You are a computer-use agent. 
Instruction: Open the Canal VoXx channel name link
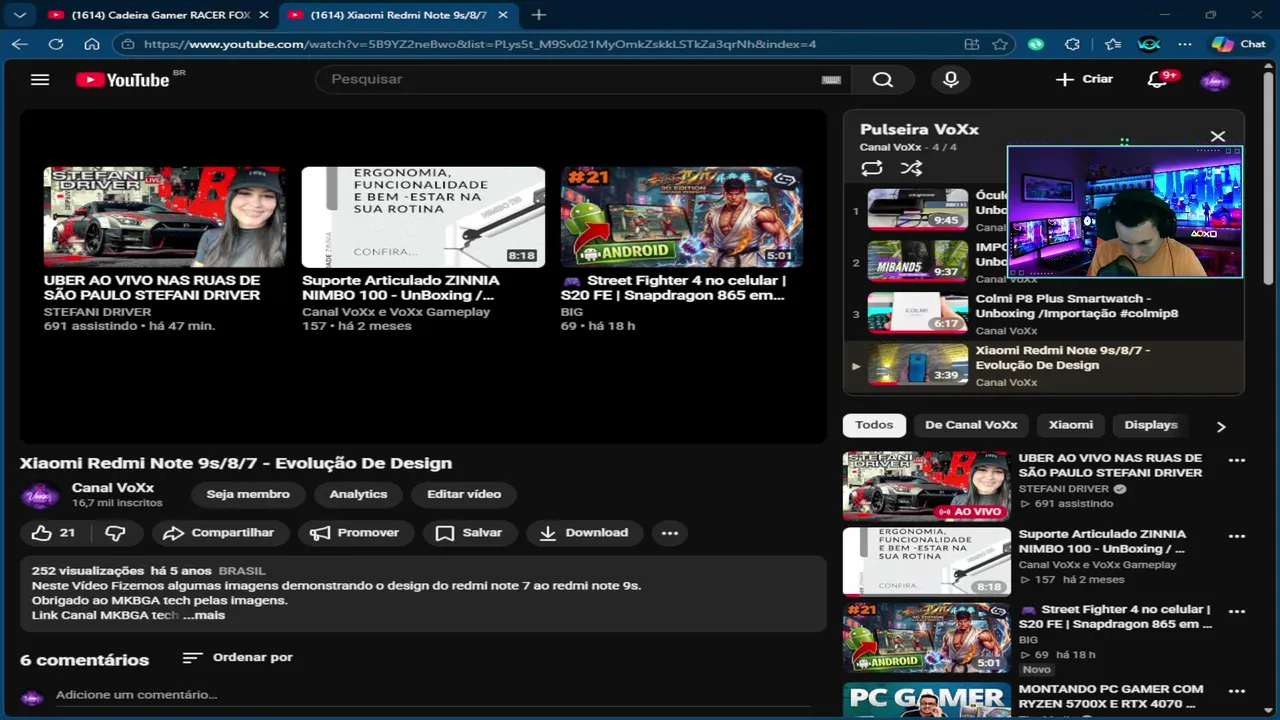(113, 487)
